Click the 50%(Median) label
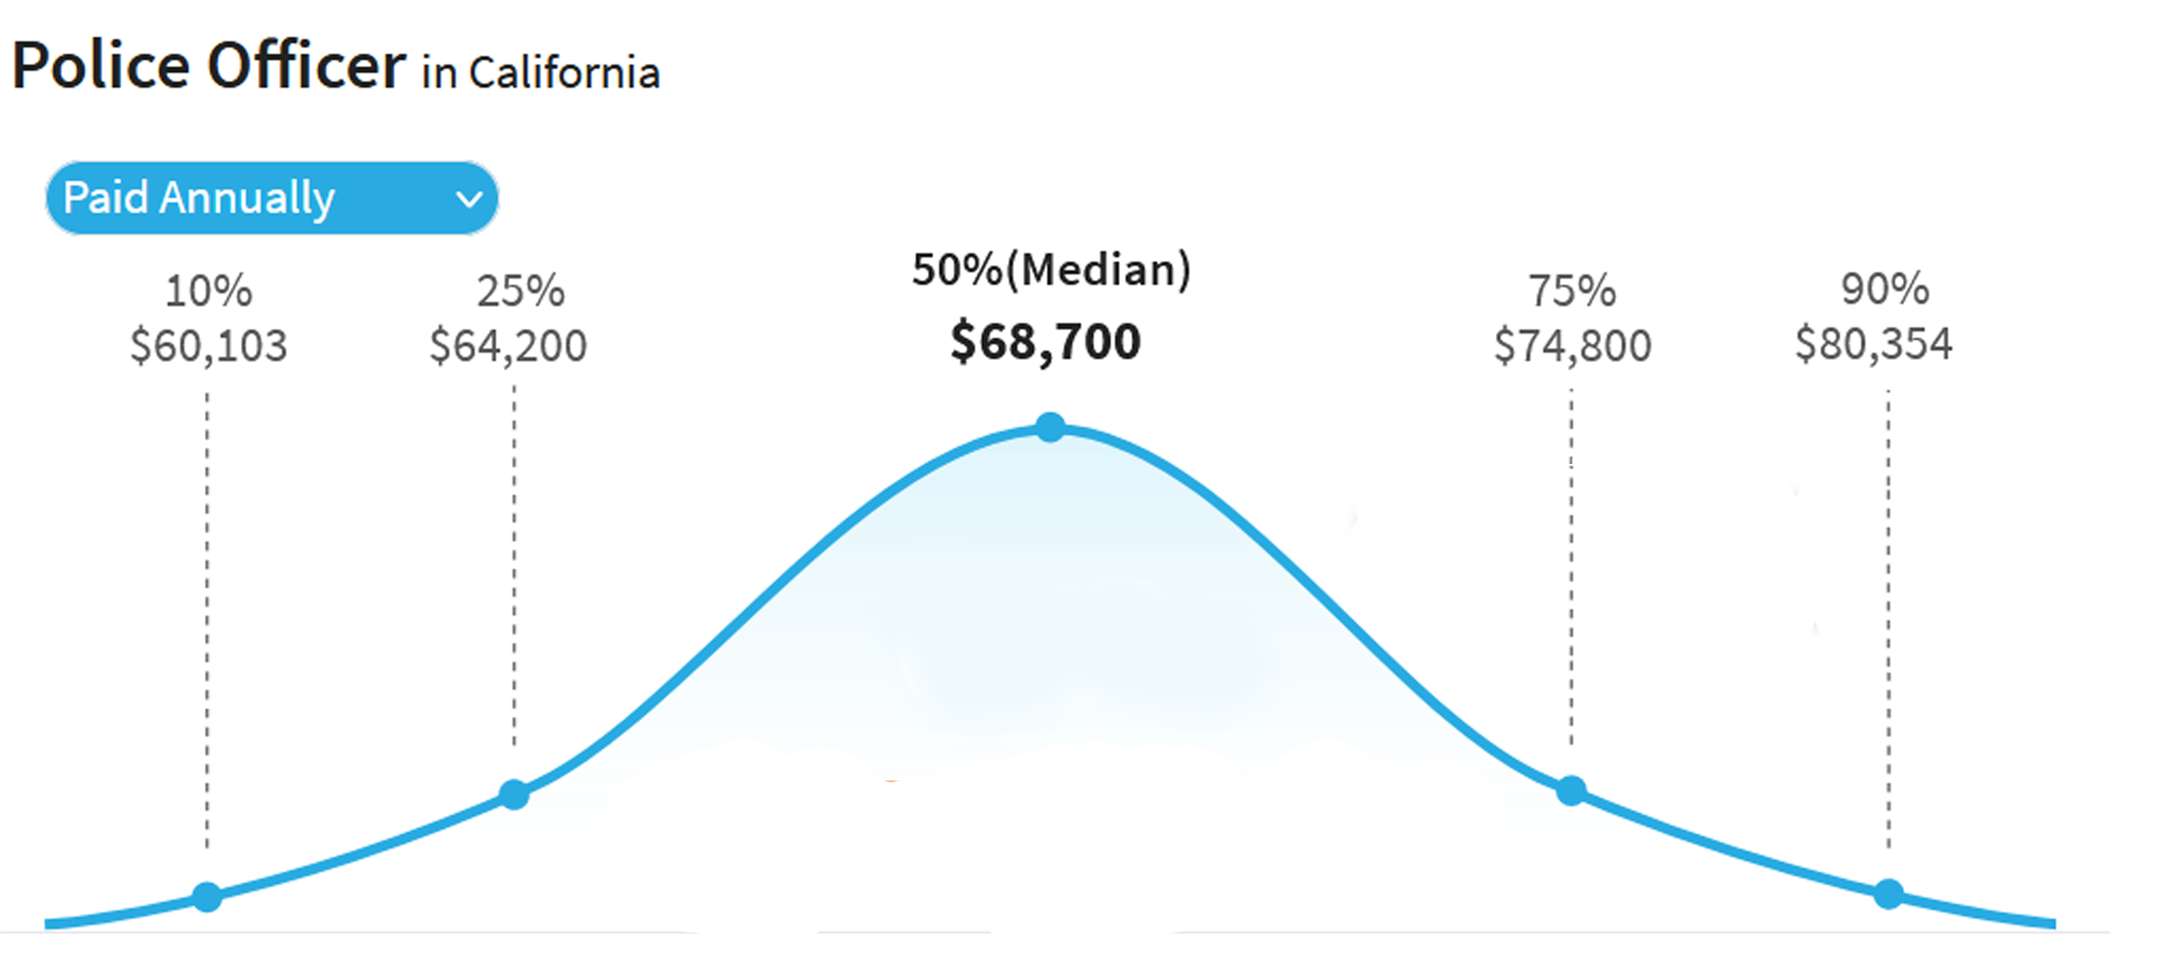Screen dimensions: 2160x978 click(1051, 270)
